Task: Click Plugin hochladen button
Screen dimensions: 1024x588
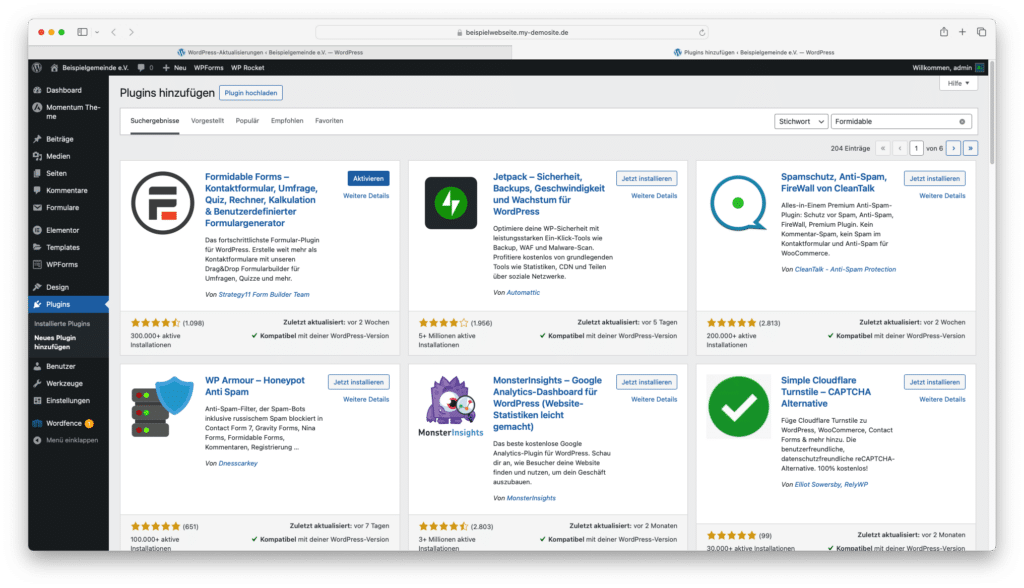Action: (251, 93)
